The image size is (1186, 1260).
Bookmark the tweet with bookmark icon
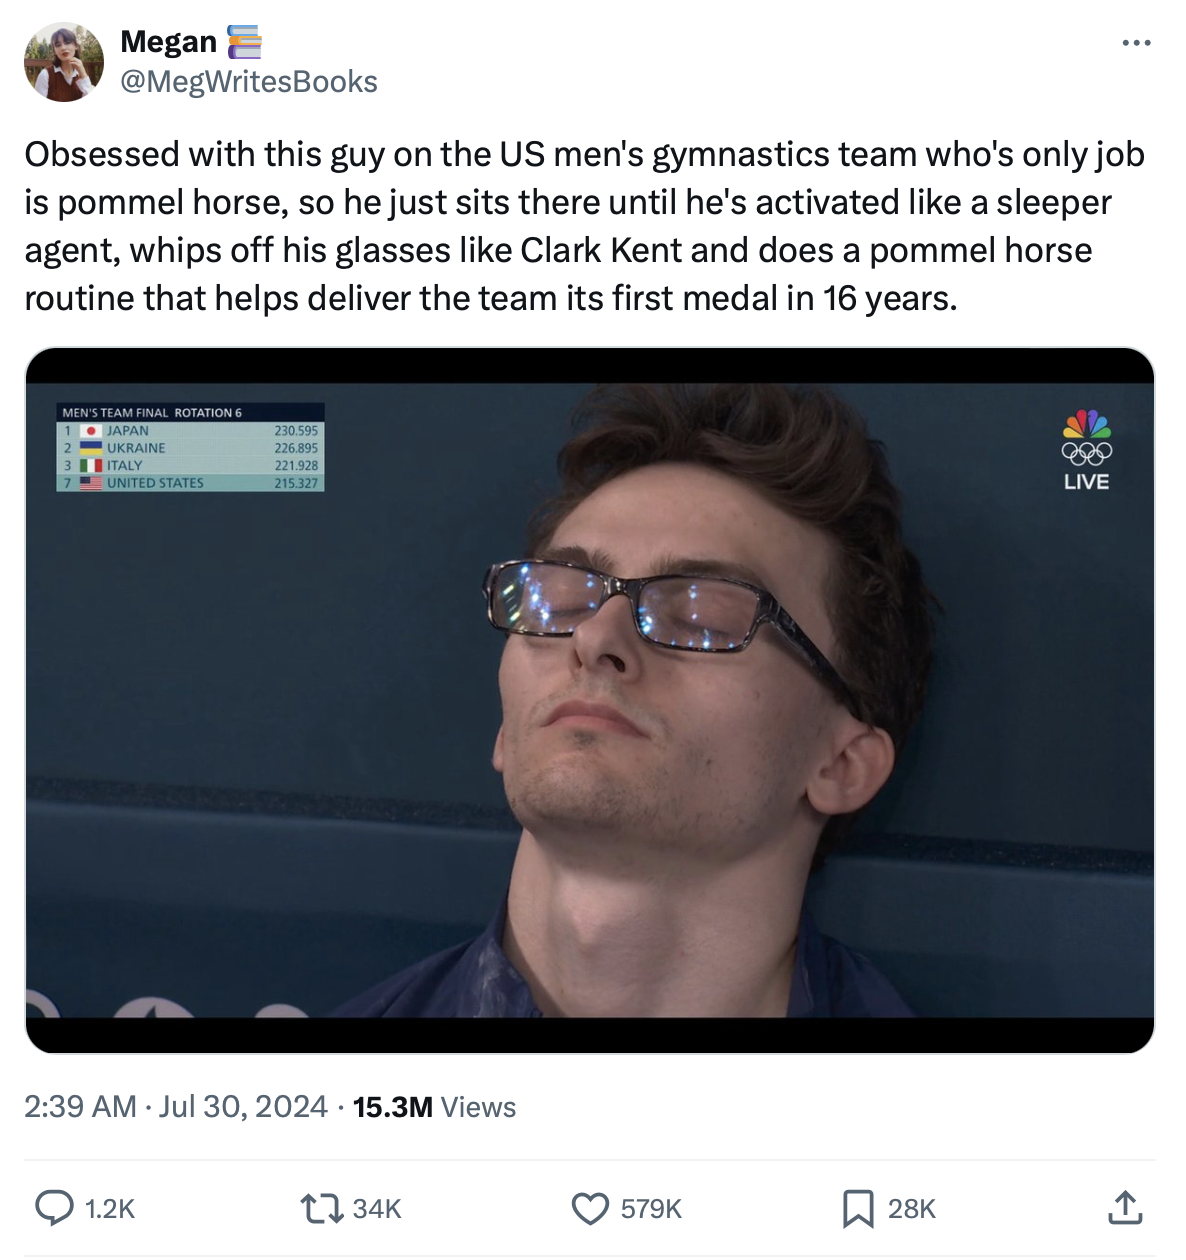pyautogui.click(x=858, y=1208)
